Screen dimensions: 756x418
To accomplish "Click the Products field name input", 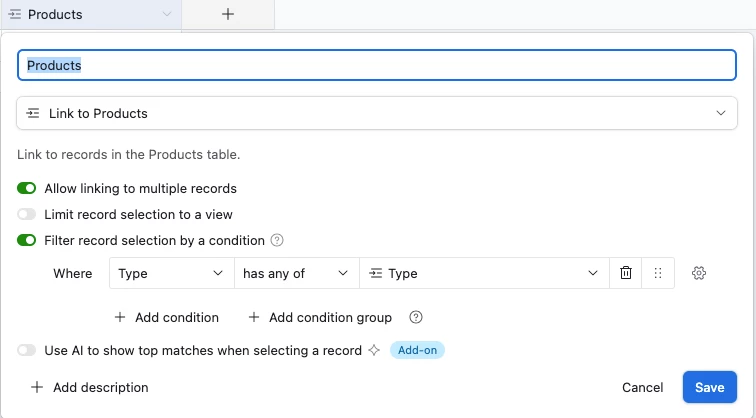I will pyautogui.click(x=377, y=65).
